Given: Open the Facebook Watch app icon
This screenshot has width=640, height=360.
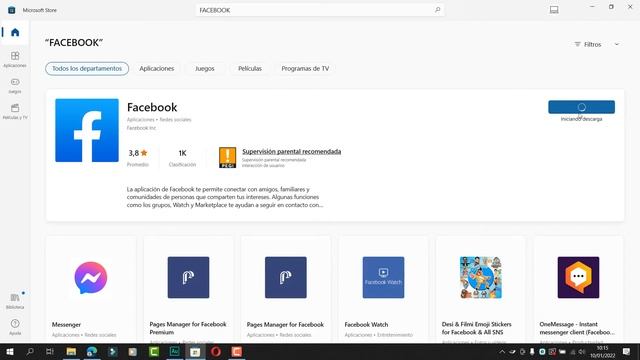Looking at the screenshot, I should tap(383, 278).
